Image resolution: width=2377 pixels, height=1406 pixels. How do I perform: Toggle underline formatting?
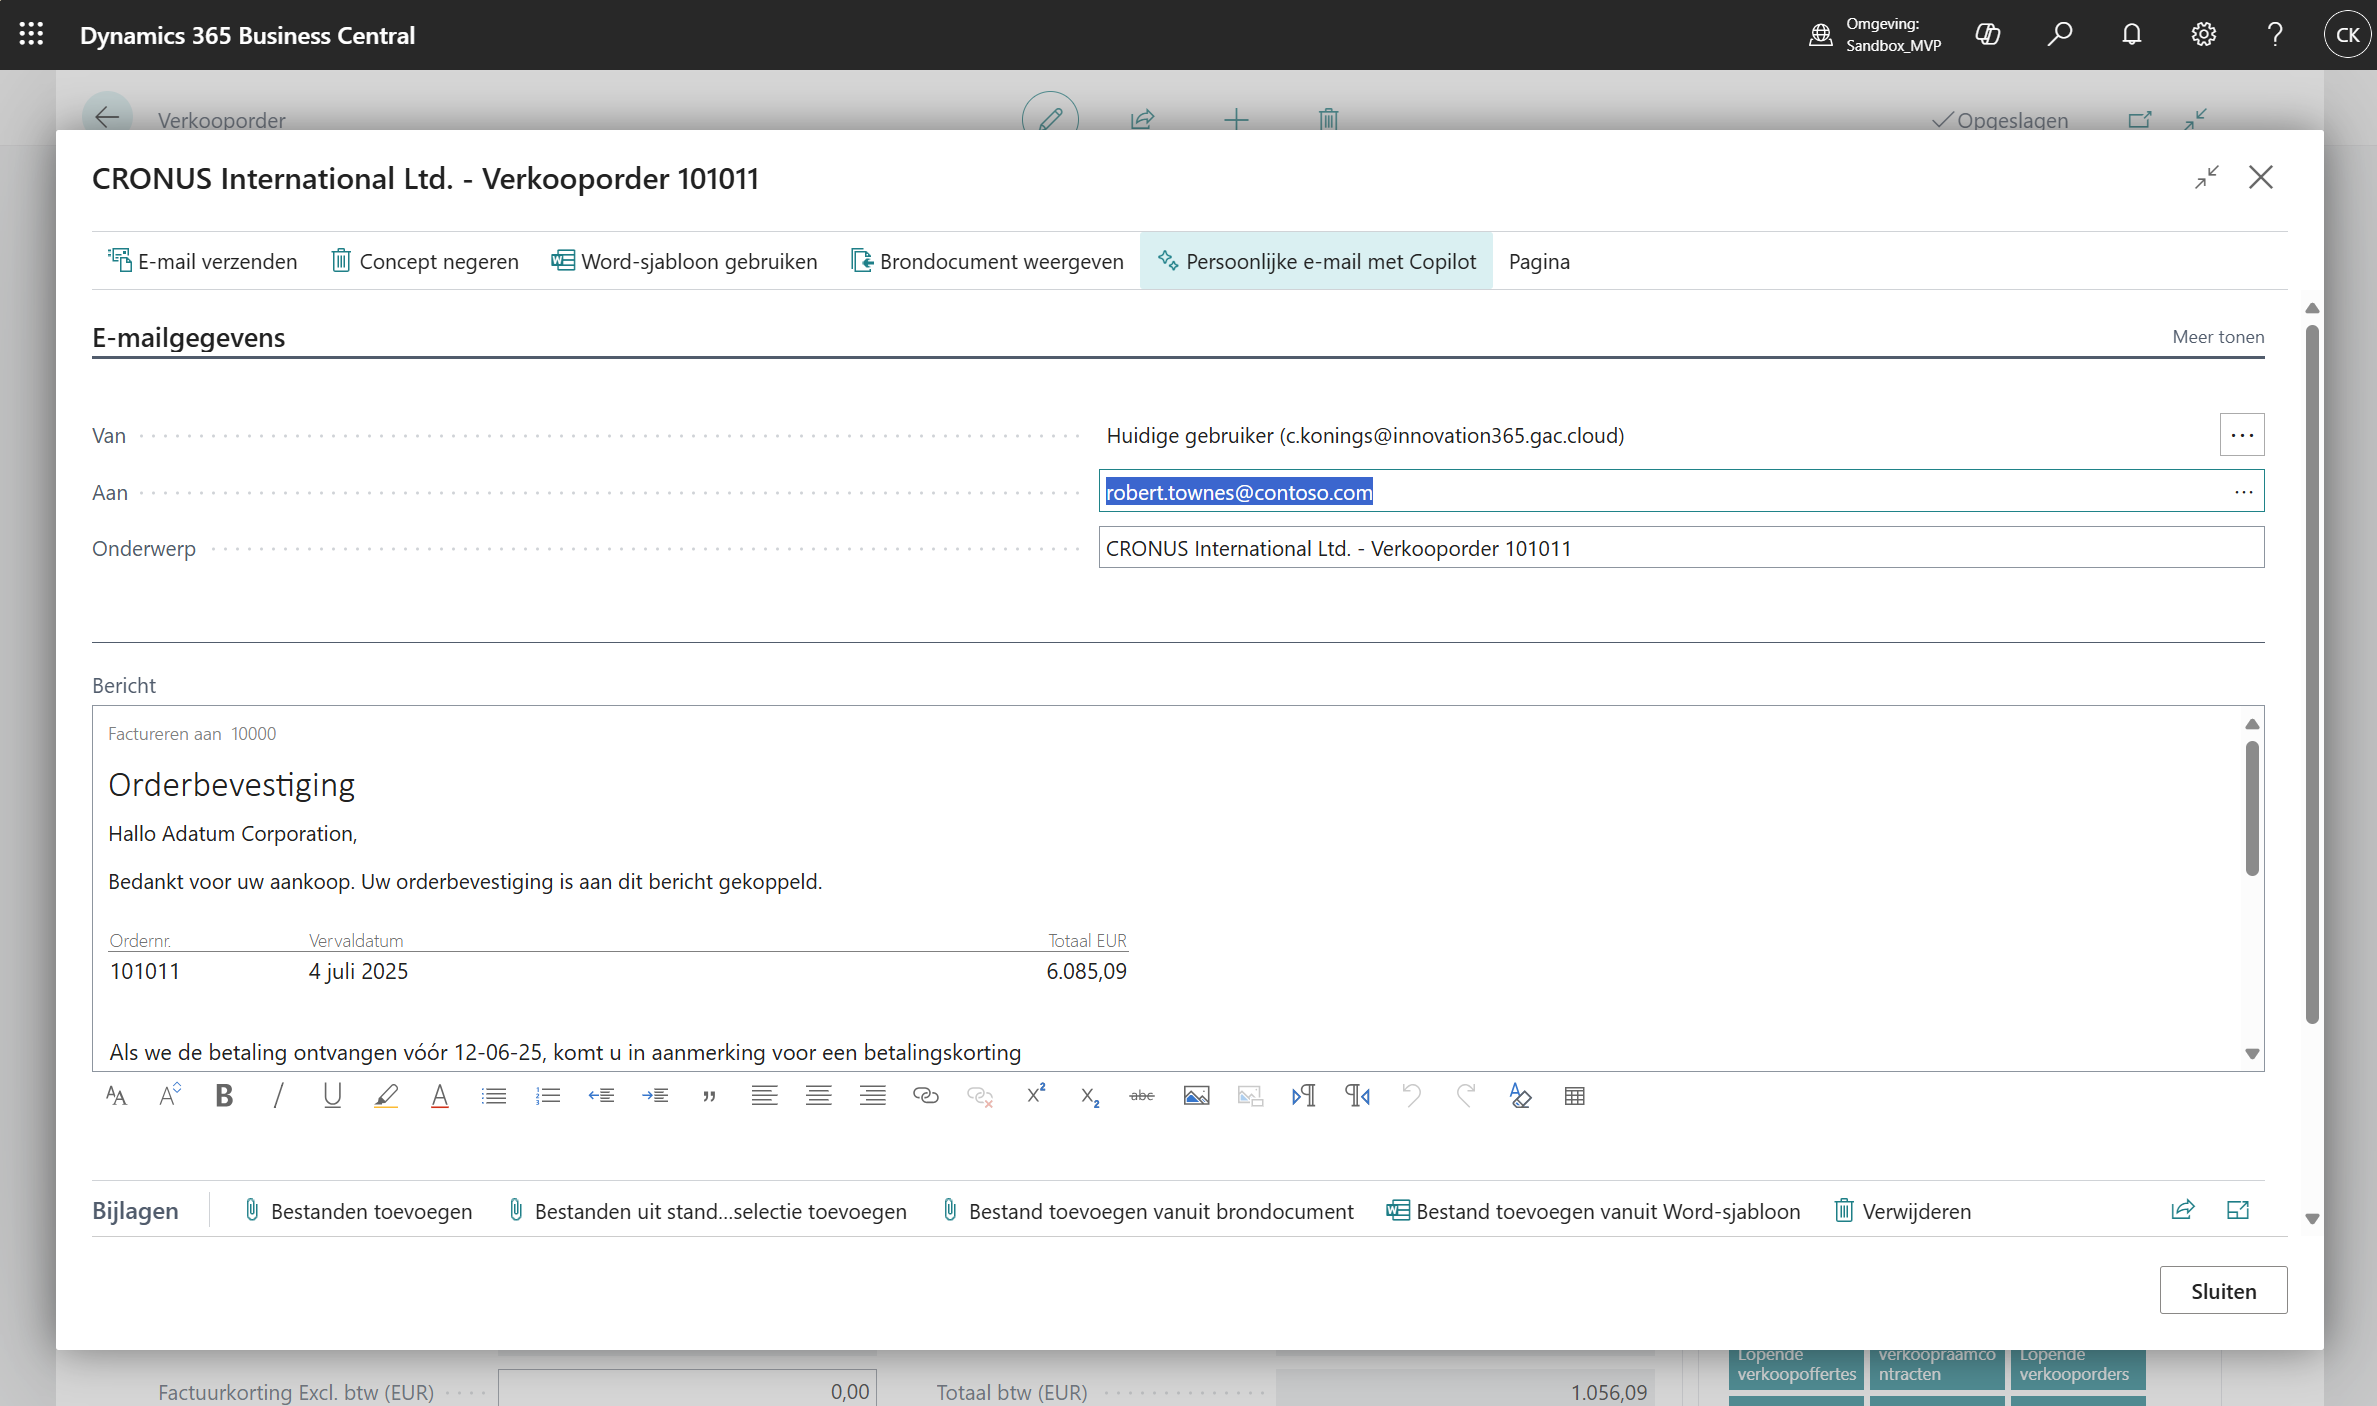(332, 1096)
